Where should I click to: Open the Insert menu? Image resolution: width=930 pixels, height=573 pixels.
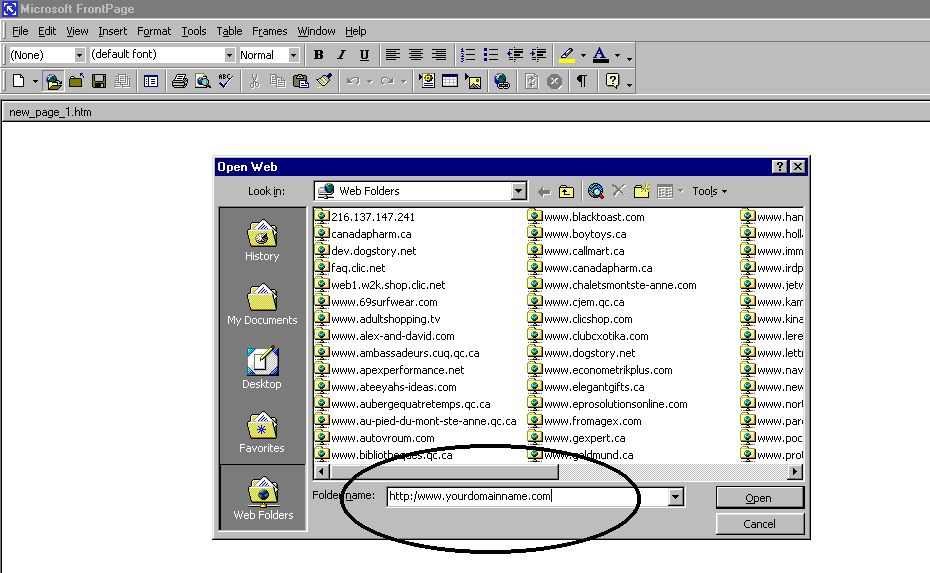click(x=113, y=31)
